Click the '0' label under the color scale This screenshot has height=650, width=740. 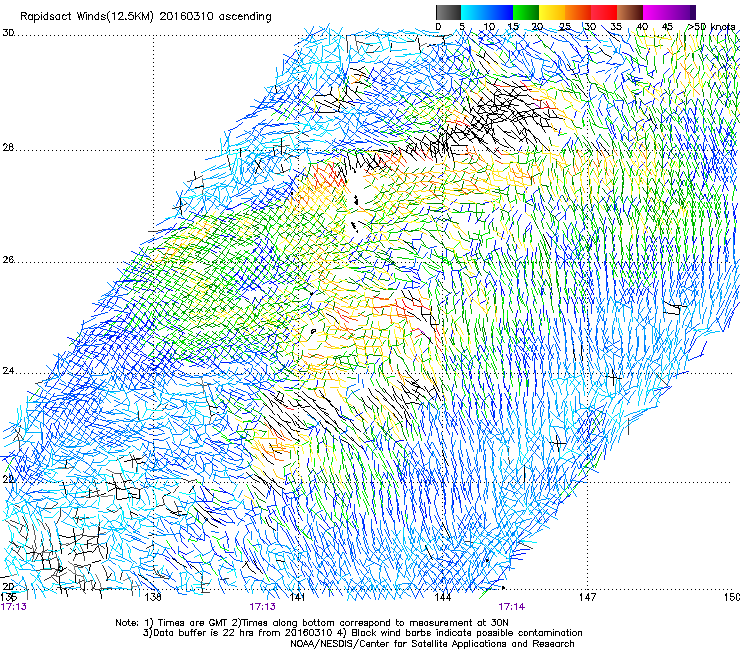pos(438,27)
